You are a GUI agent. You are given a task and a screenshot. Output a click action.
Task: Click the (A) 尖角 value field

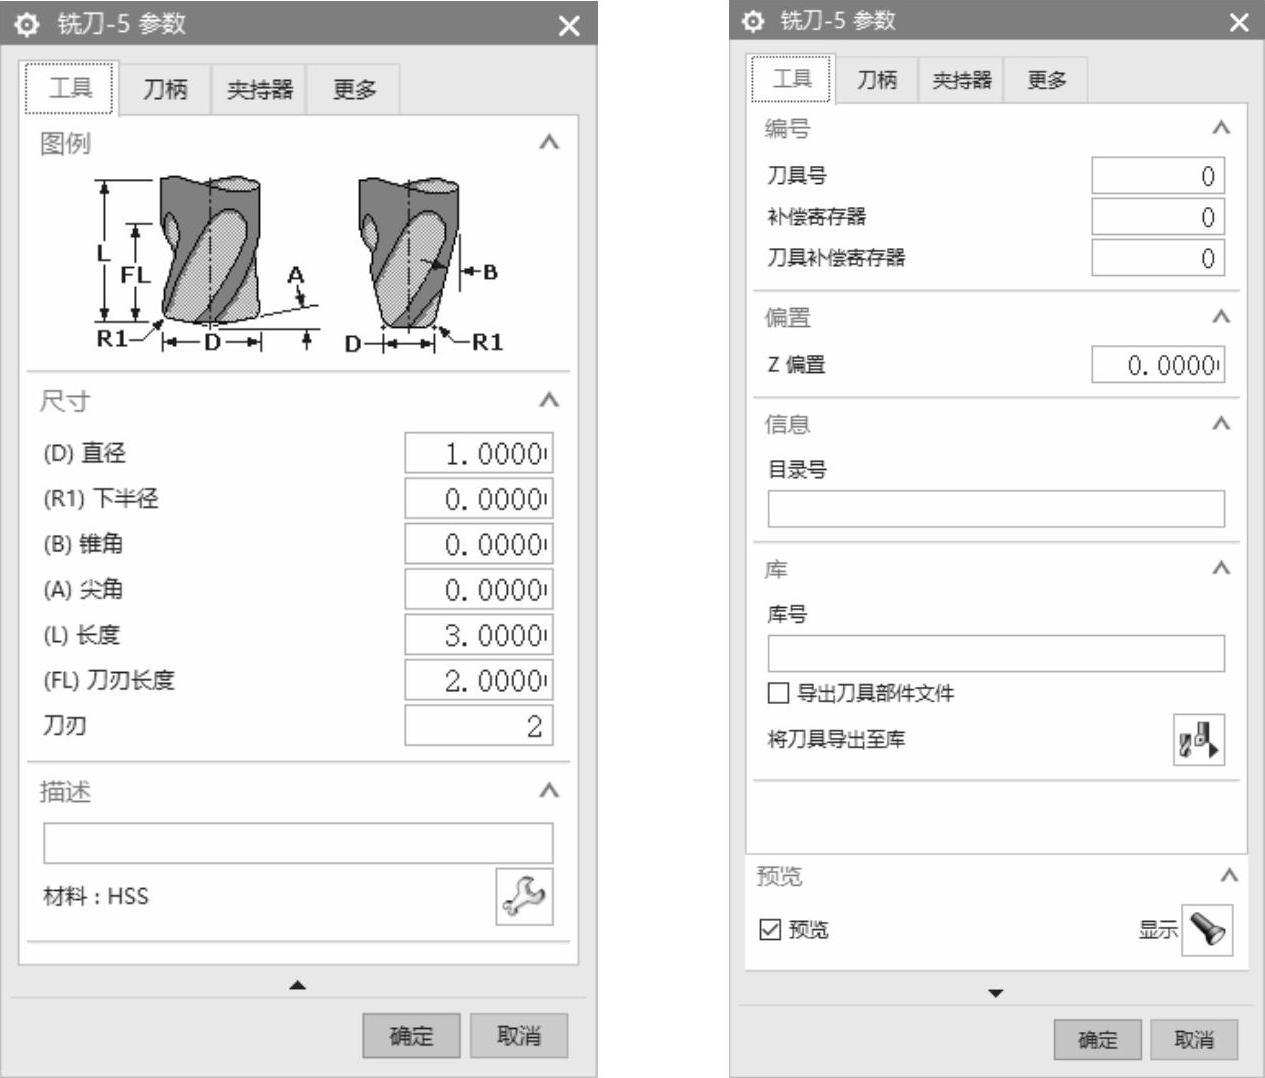(x=479, y=590)
